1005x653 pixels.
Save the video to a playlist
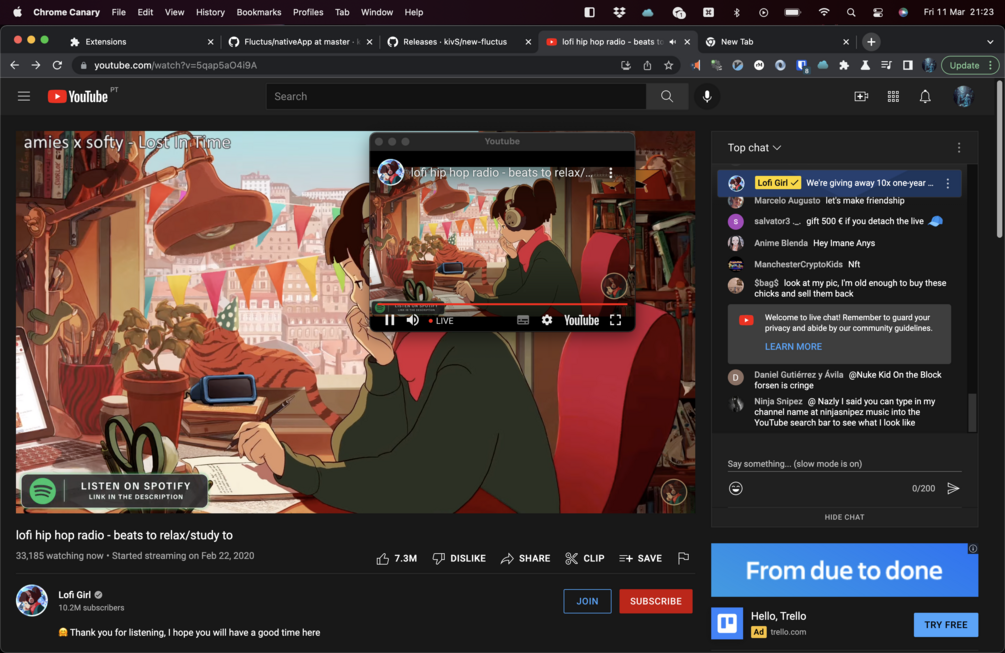[640, 559]
